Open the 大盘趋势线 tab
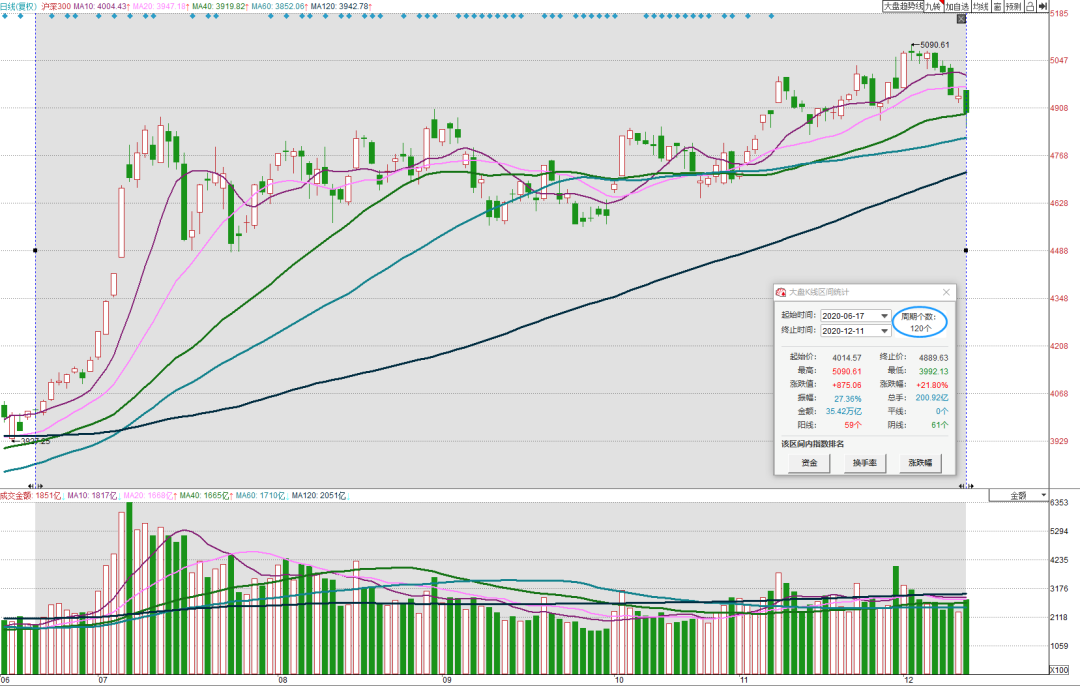Viewport: 1080px width, 686px height. point(903,6)
